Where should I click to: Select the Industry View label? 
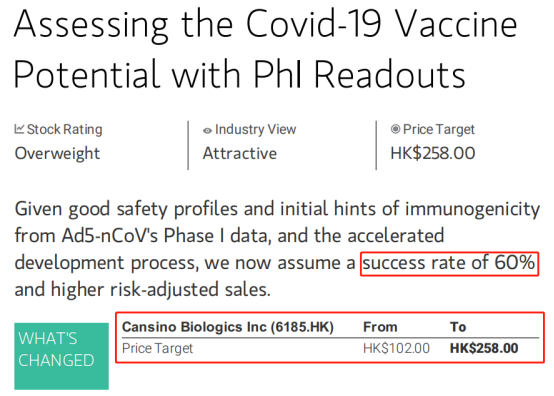tap(255, 129)
